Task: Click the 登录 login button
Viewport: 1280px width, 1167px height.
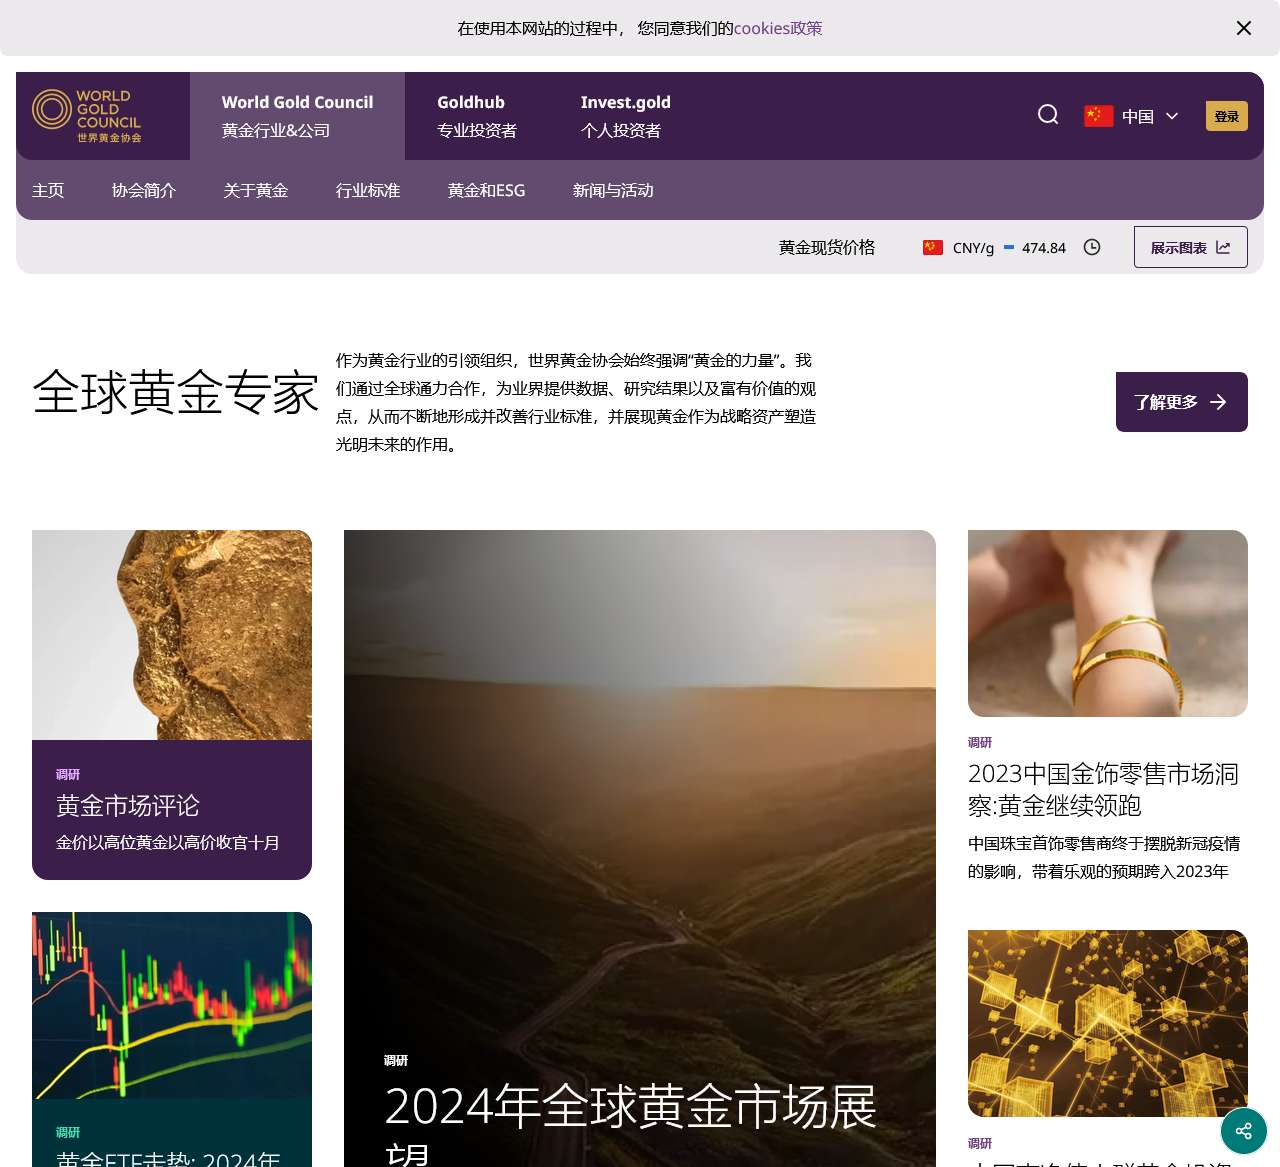Action: pos(1227,116)
